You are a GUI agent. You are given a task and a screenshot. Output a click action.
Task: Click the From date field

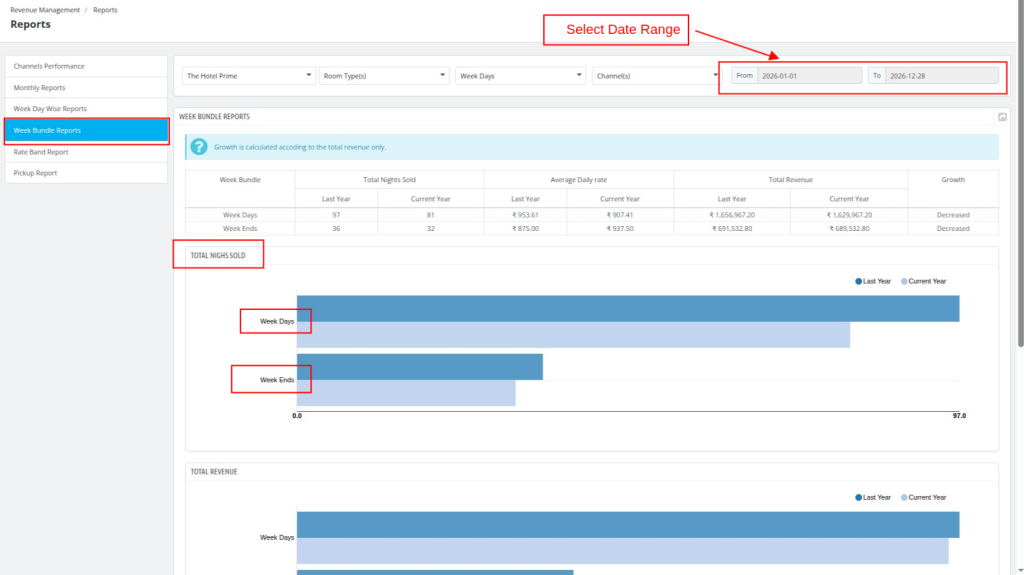point(808,75)
